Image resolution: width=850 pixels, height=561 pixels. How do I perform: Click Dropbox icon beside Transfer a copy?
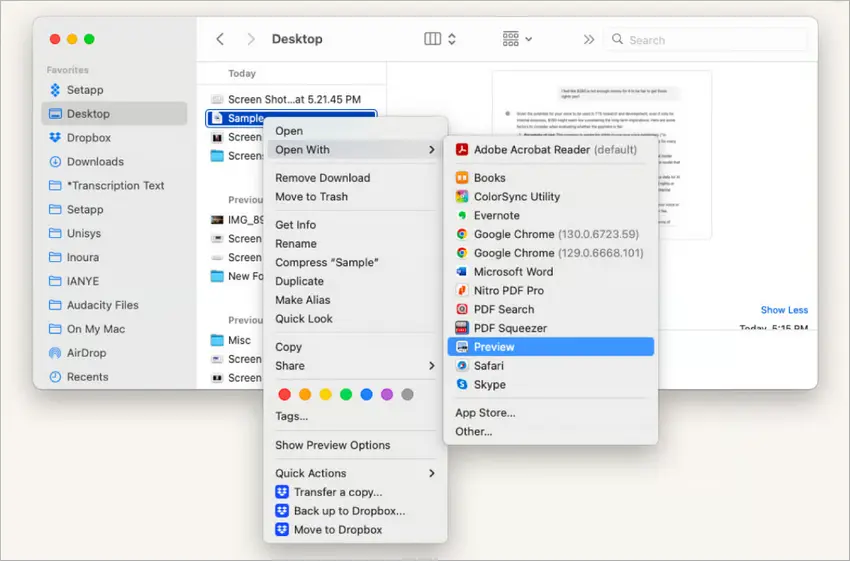point(282,492)
